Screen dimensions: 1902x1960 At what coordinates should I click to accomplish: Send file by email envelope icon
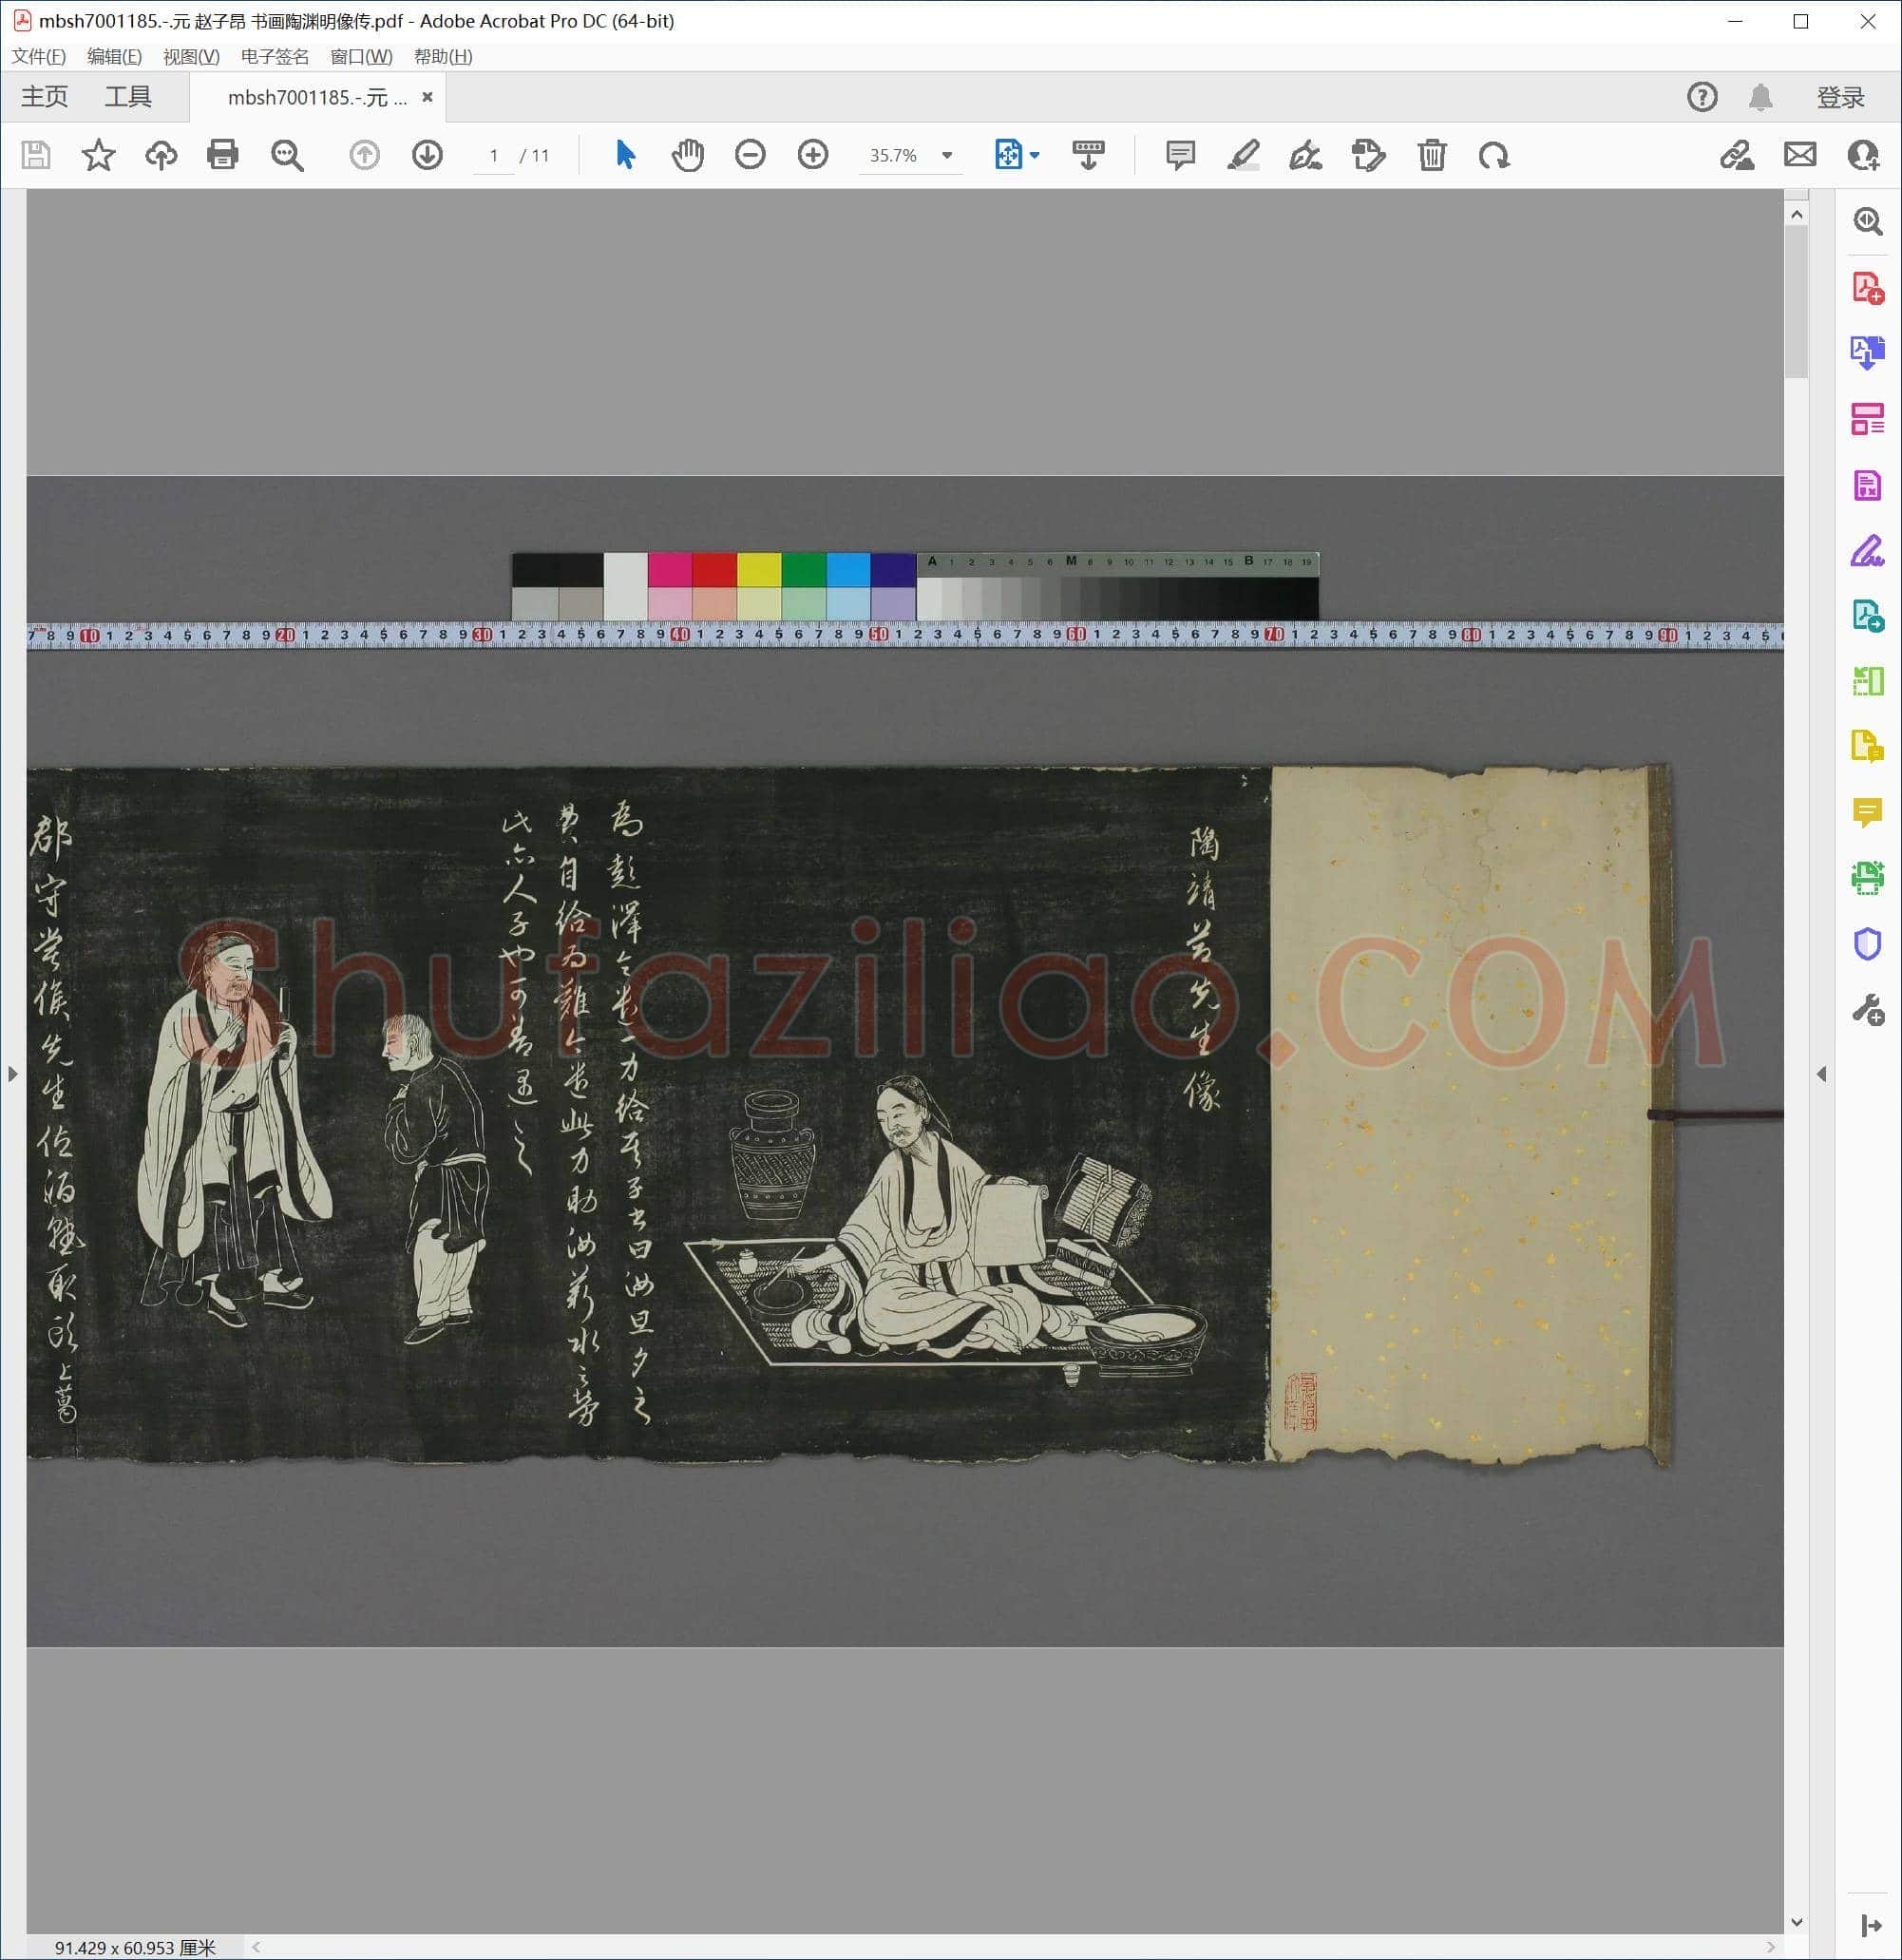coord(1800,155)
